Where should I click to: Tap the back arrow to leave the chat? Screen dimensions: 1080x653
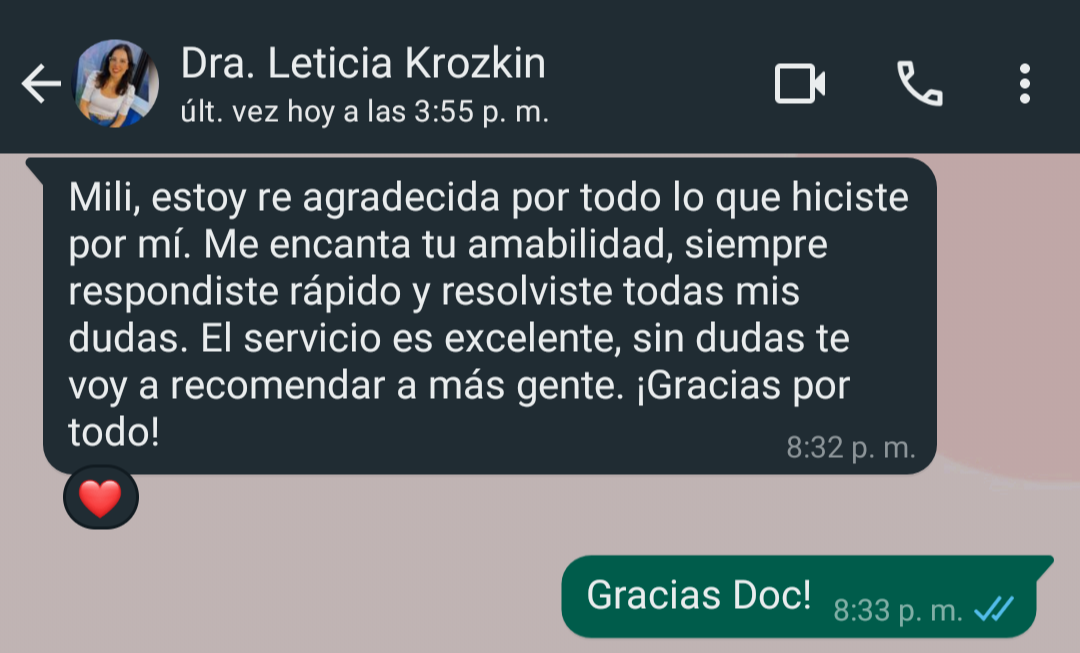[x=41, y=83]
